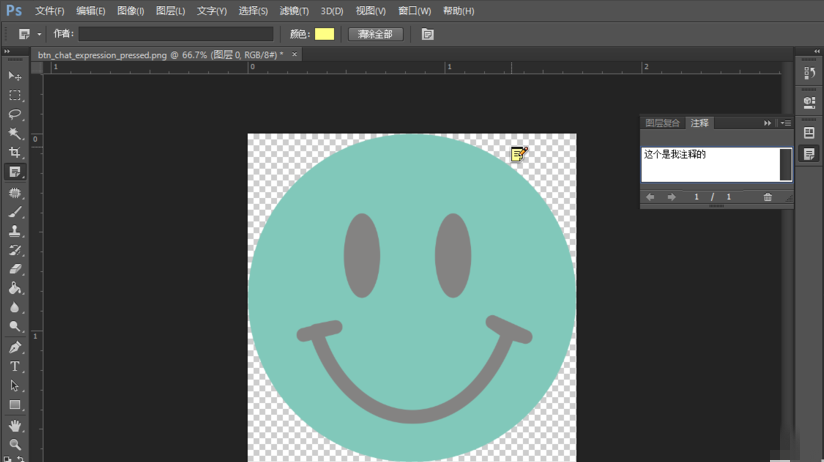Click the note icon on canvas
This screenshot has width=824, height=462.
click(x=518, y=154)
